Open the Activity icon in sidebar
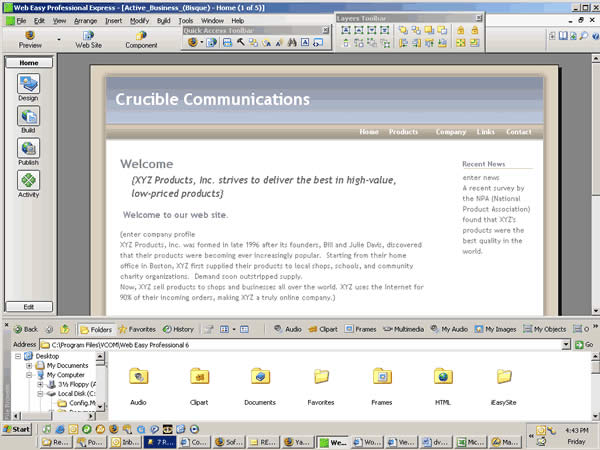Screen dimensions: 600x450 click(x=28, y=180)
